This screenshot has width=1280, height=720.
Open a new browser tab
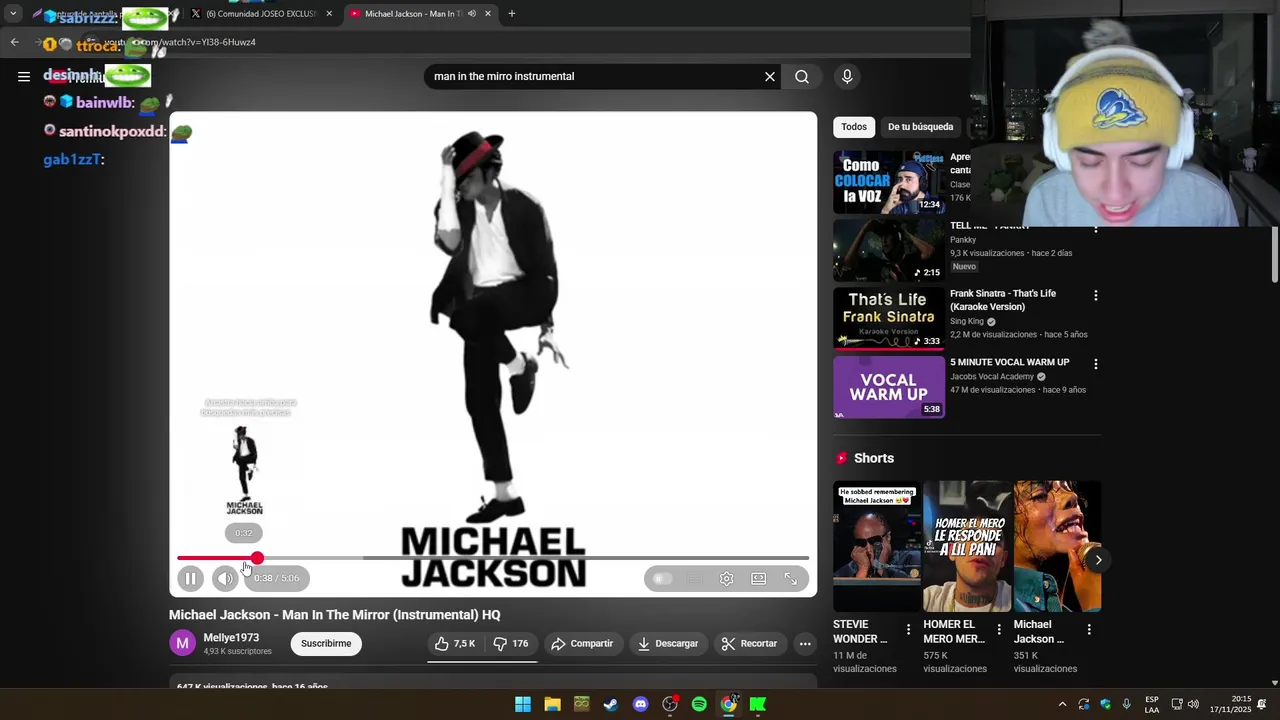coord(512,13)
